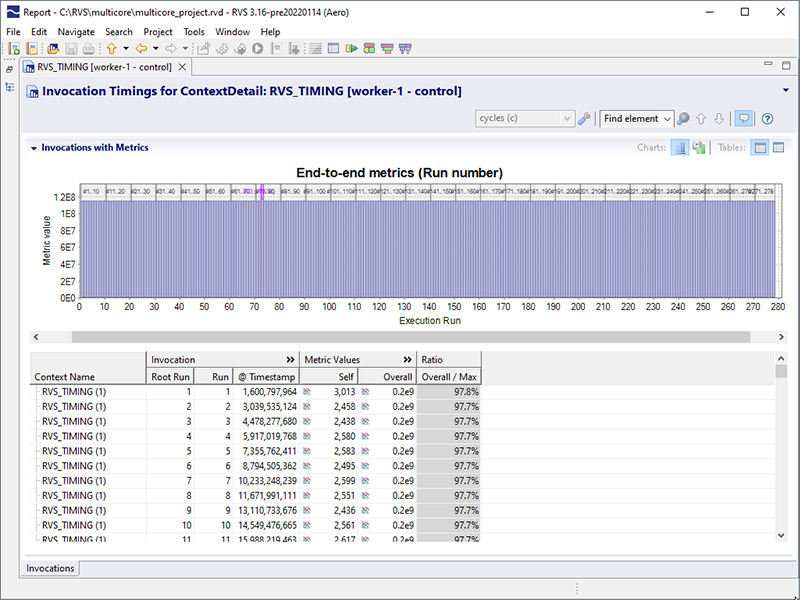
Task: Open the Find element combo box
Action: click(637, 119)
